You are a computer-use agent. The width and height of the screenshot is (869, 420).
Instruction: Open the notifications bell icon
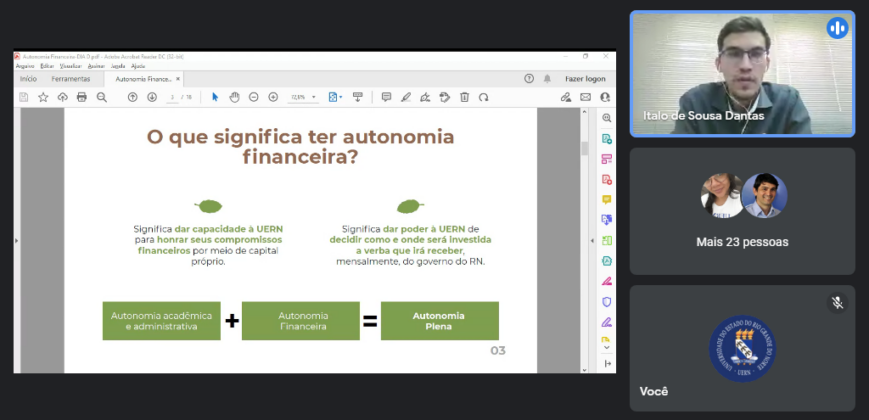(548, 79)
